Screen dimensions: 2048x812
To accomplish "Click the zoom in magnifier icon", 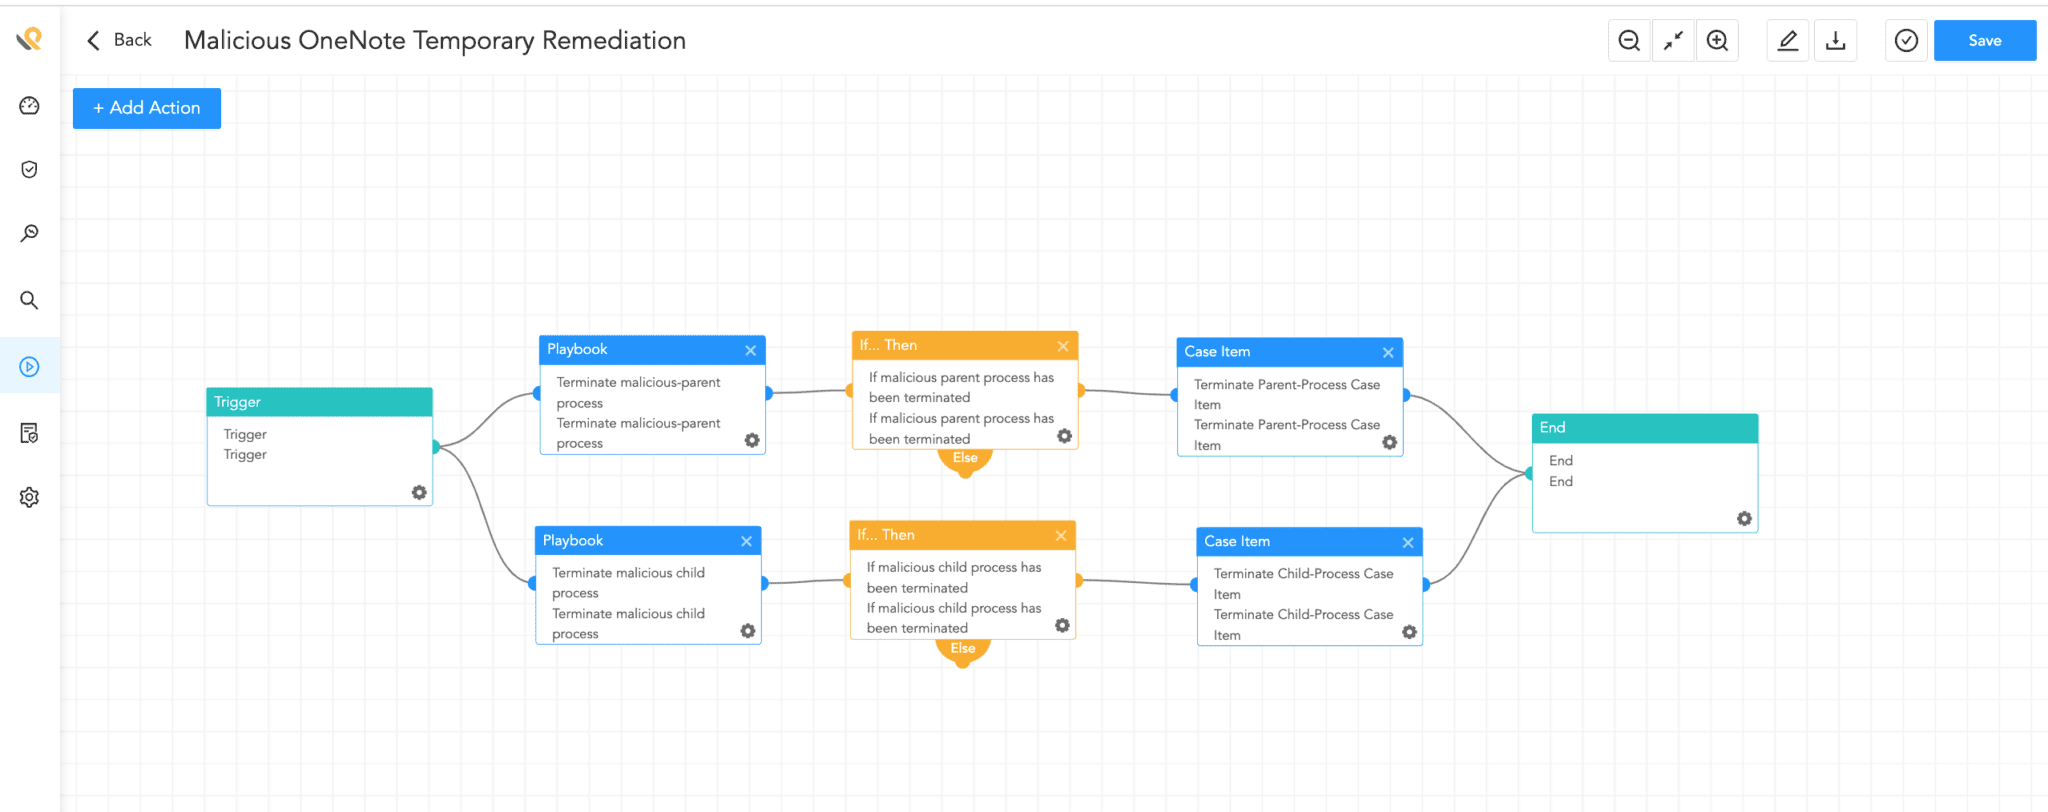I will tap(1717, 41).
